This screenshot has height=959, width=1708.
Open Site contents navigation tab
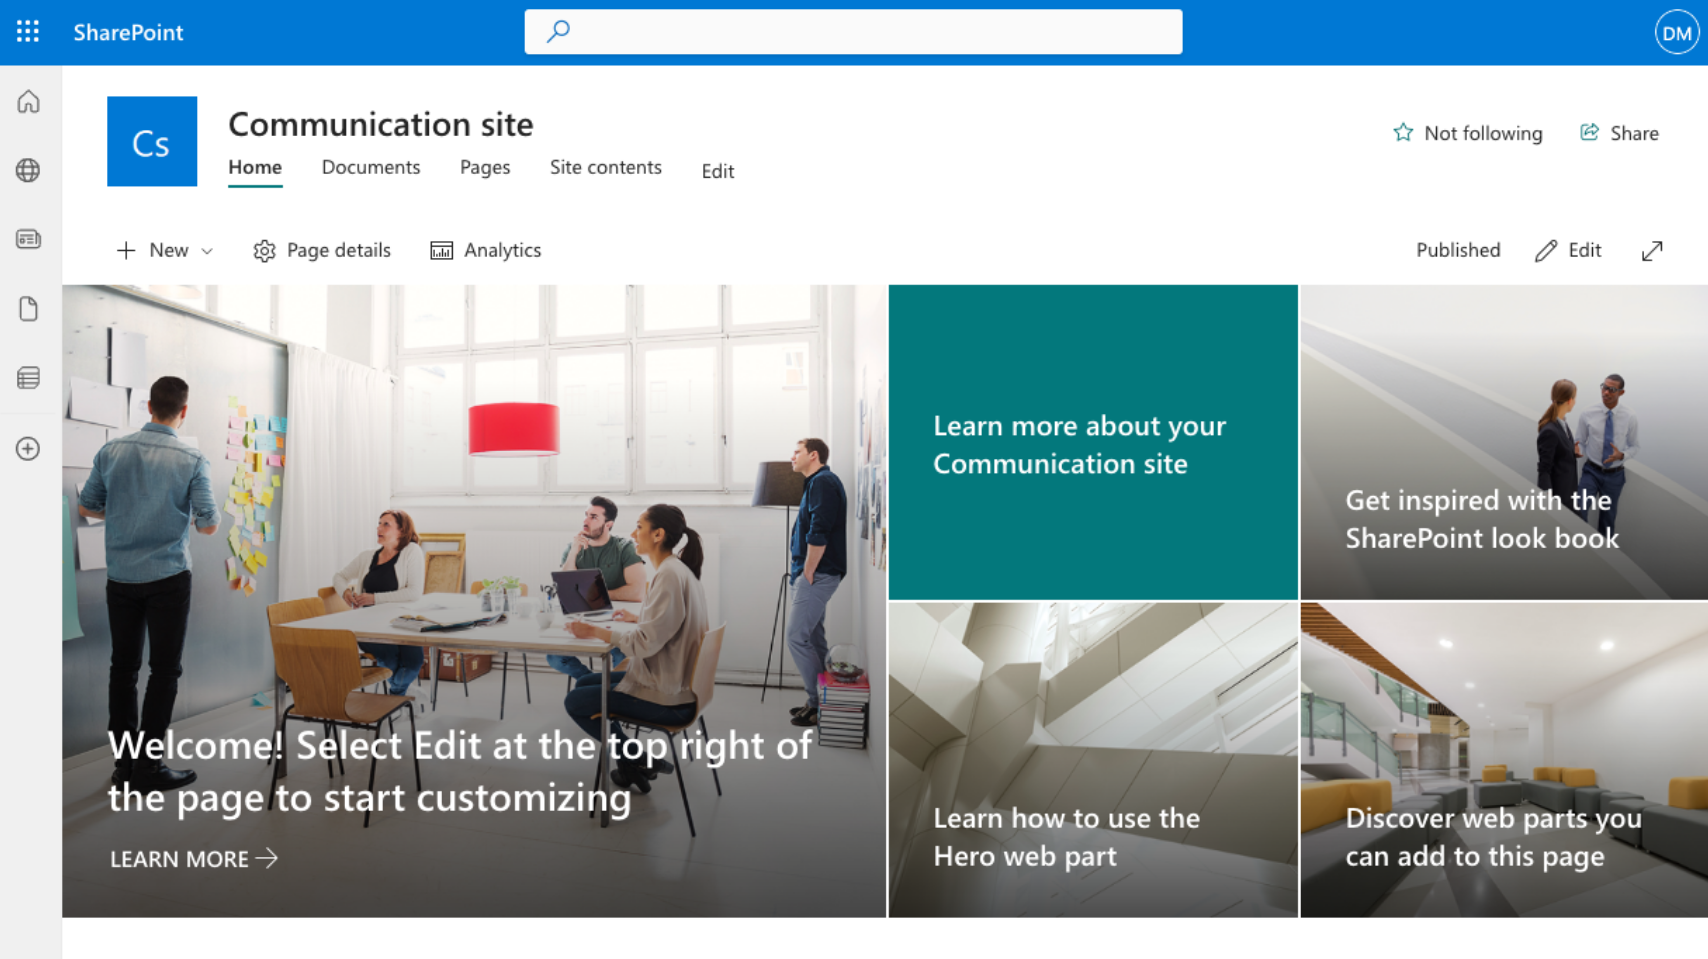point(606,167)
